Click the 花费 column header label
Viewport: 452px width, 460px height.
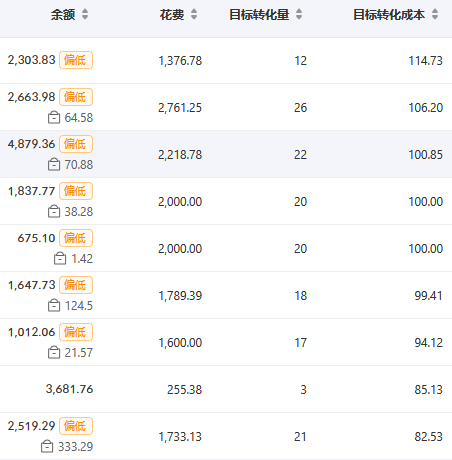(172, 15)
